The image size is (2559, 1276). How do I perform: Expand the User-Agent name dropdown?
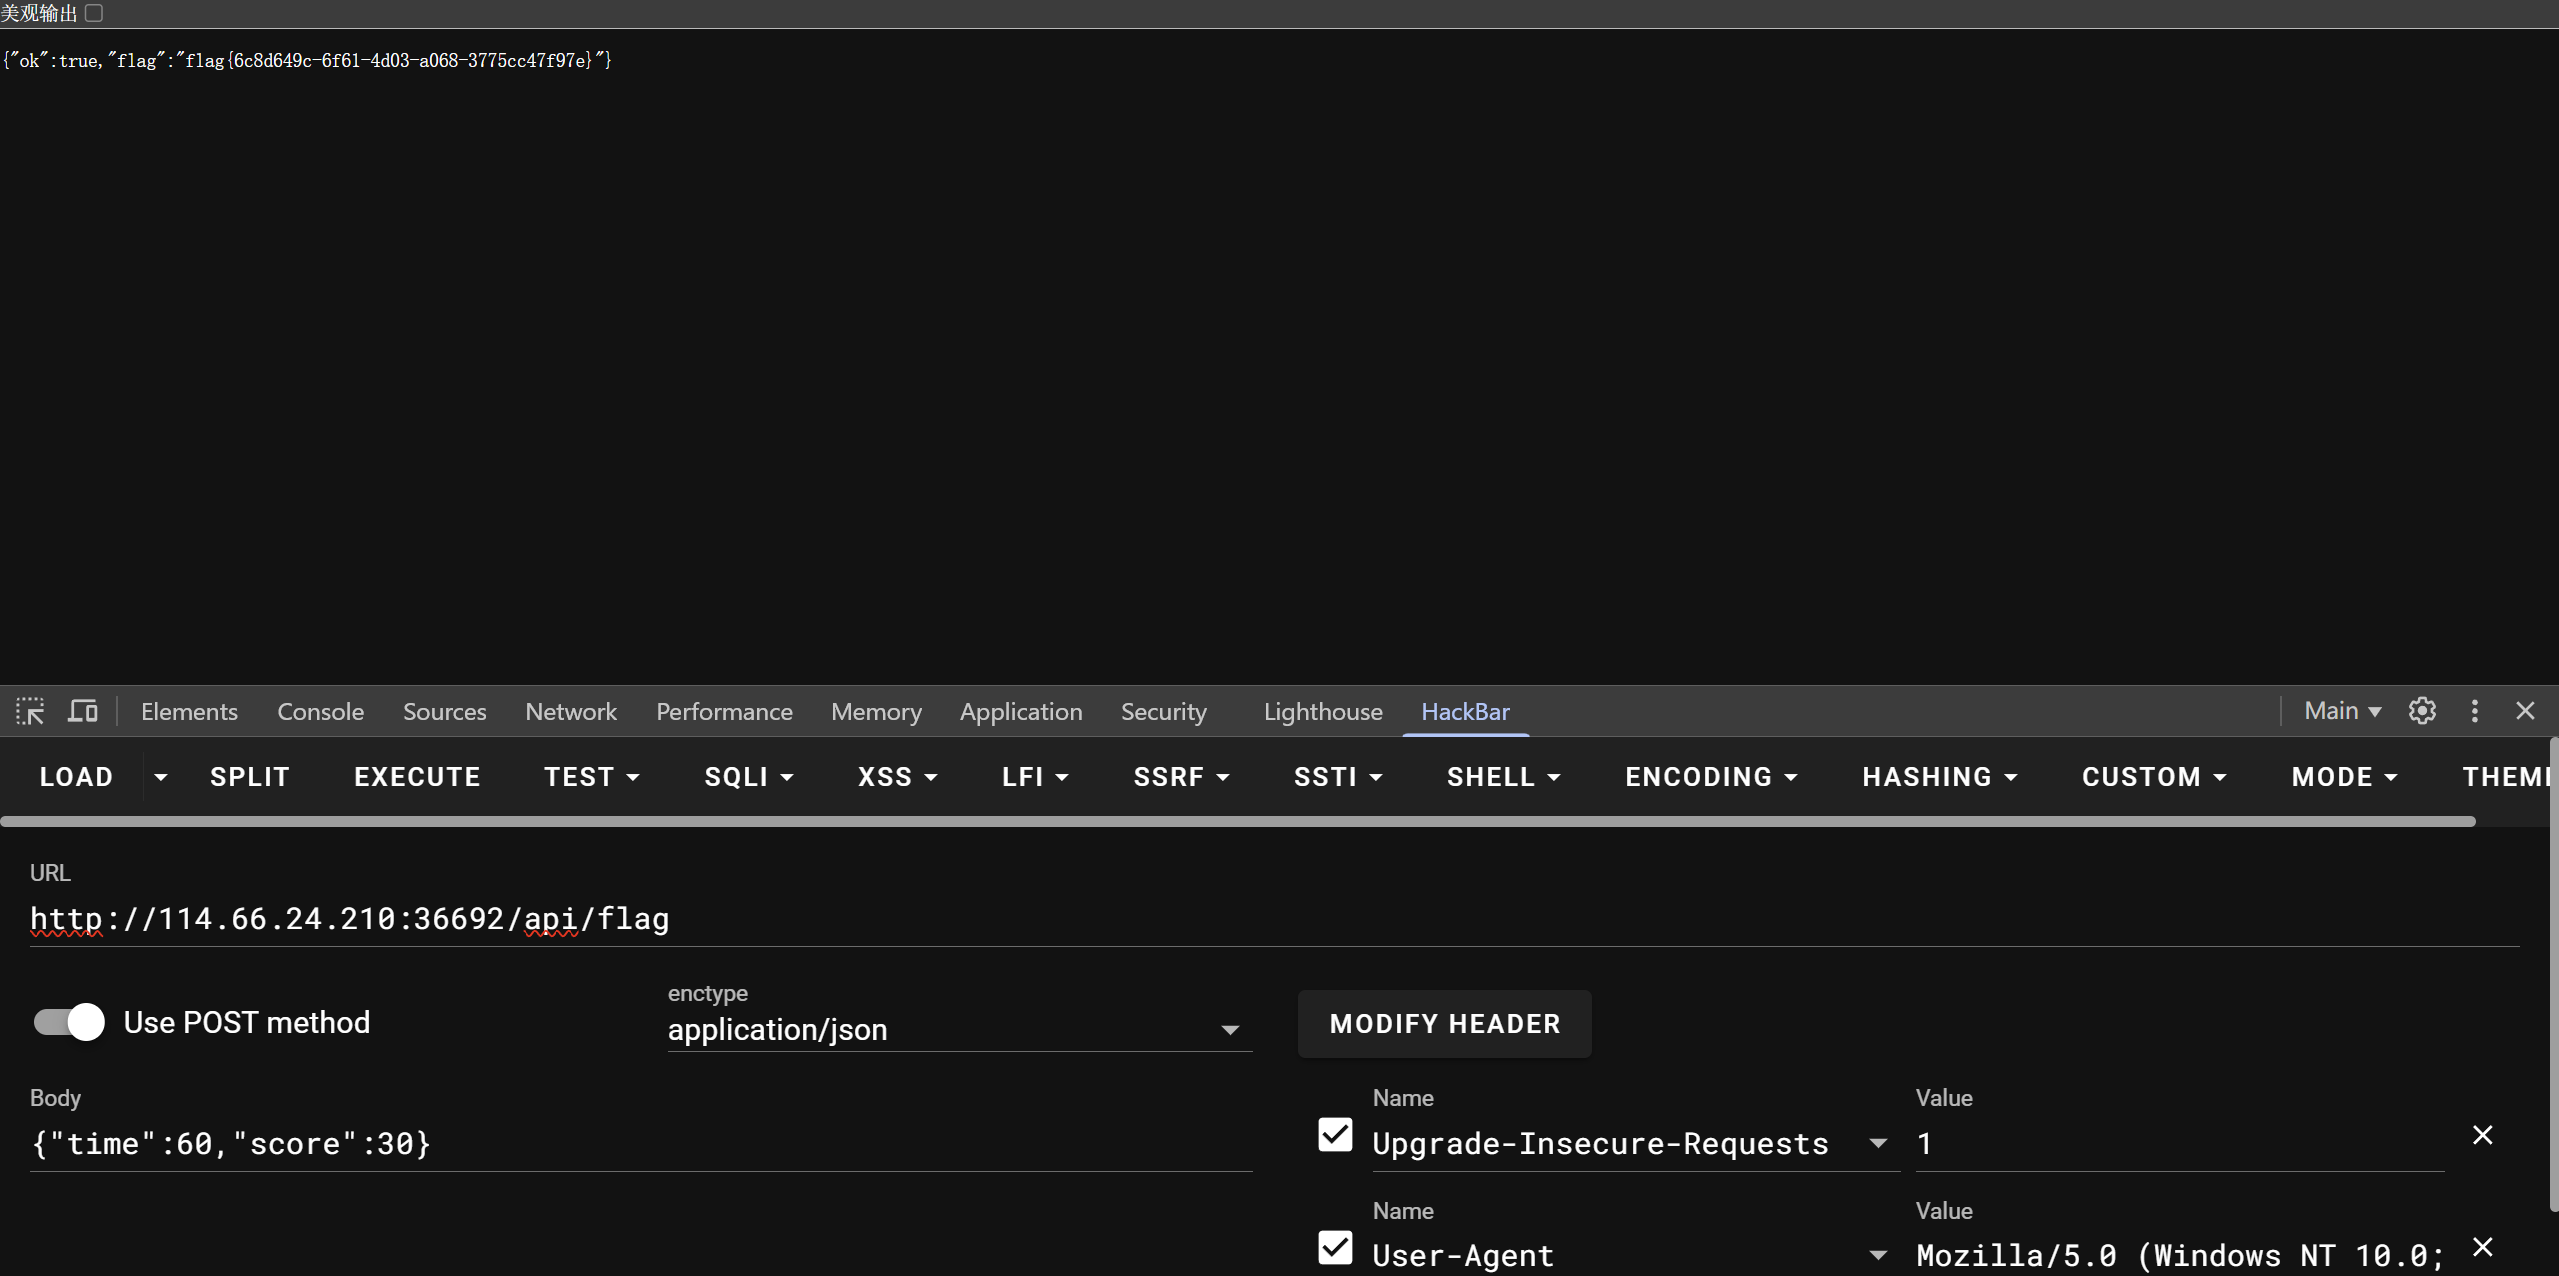coord(1878,1255)
